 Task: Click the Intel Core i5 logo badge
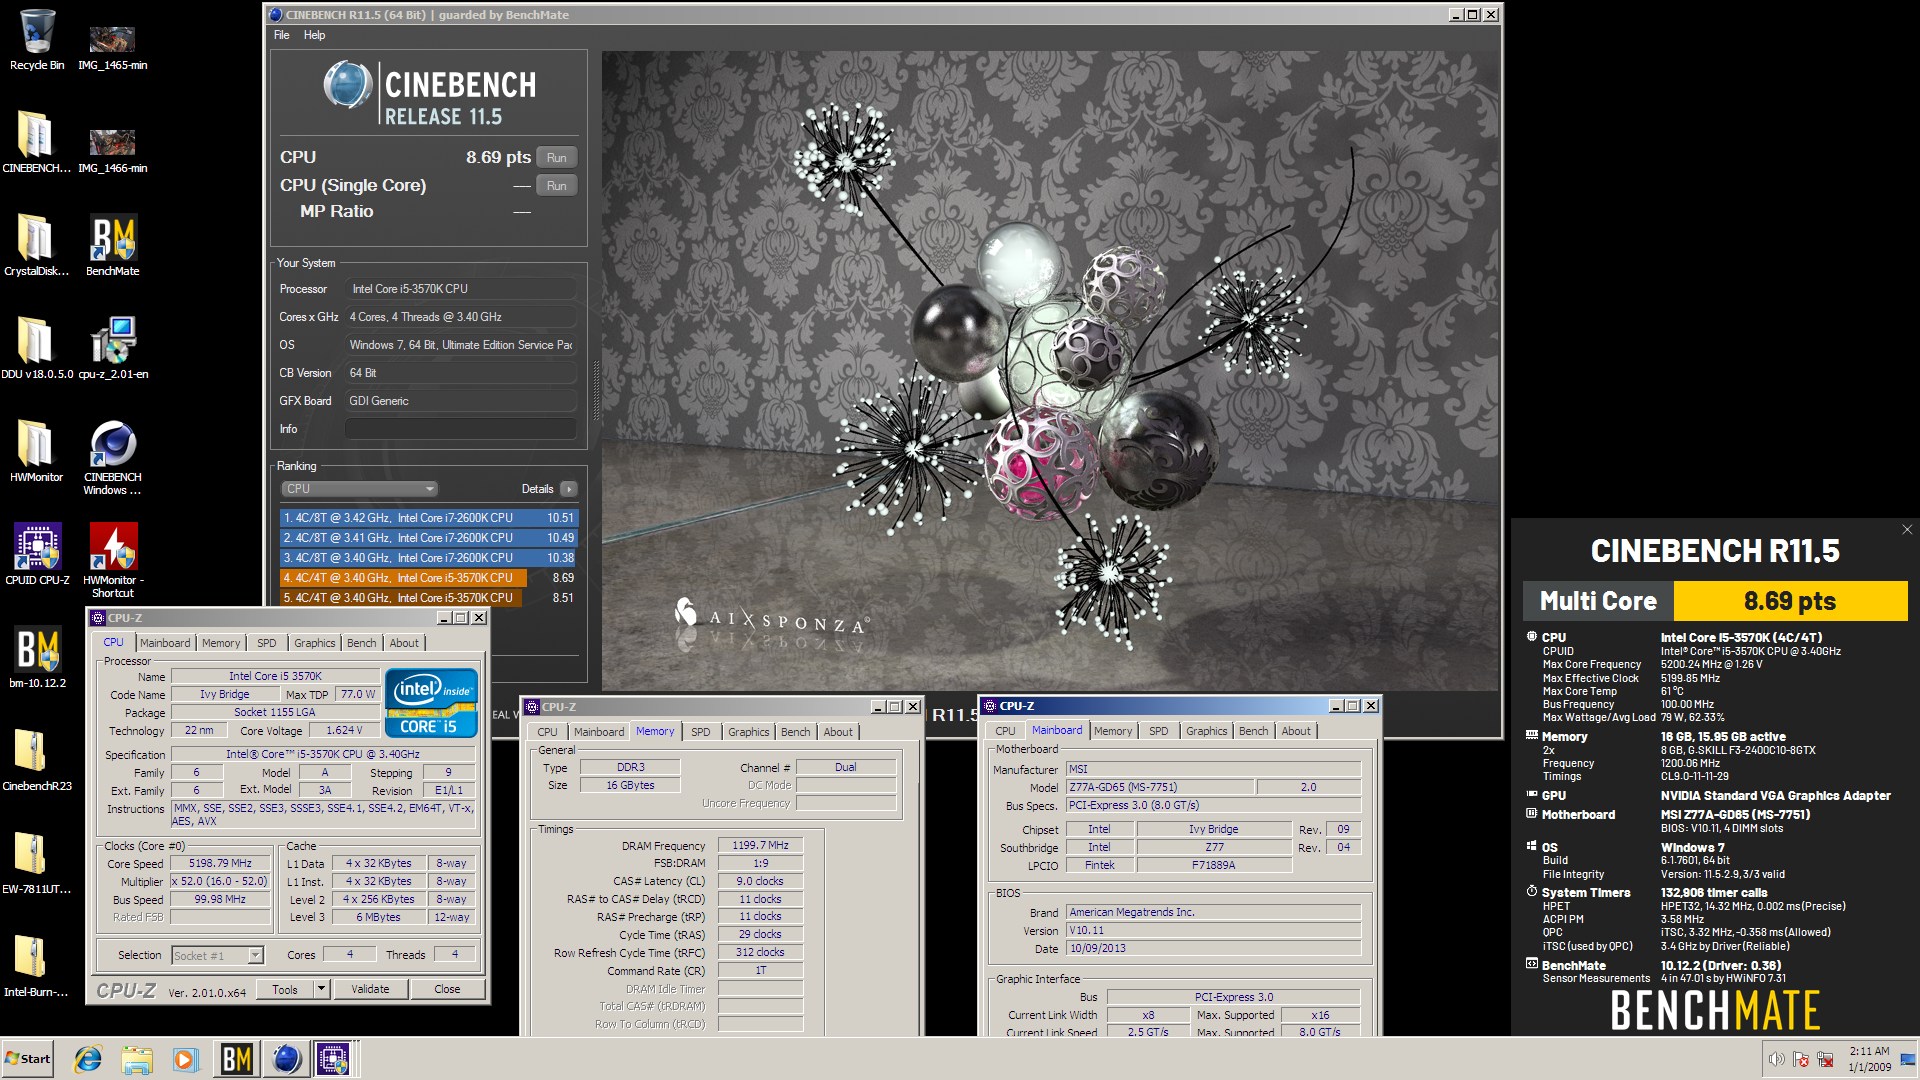pos(431,703)
